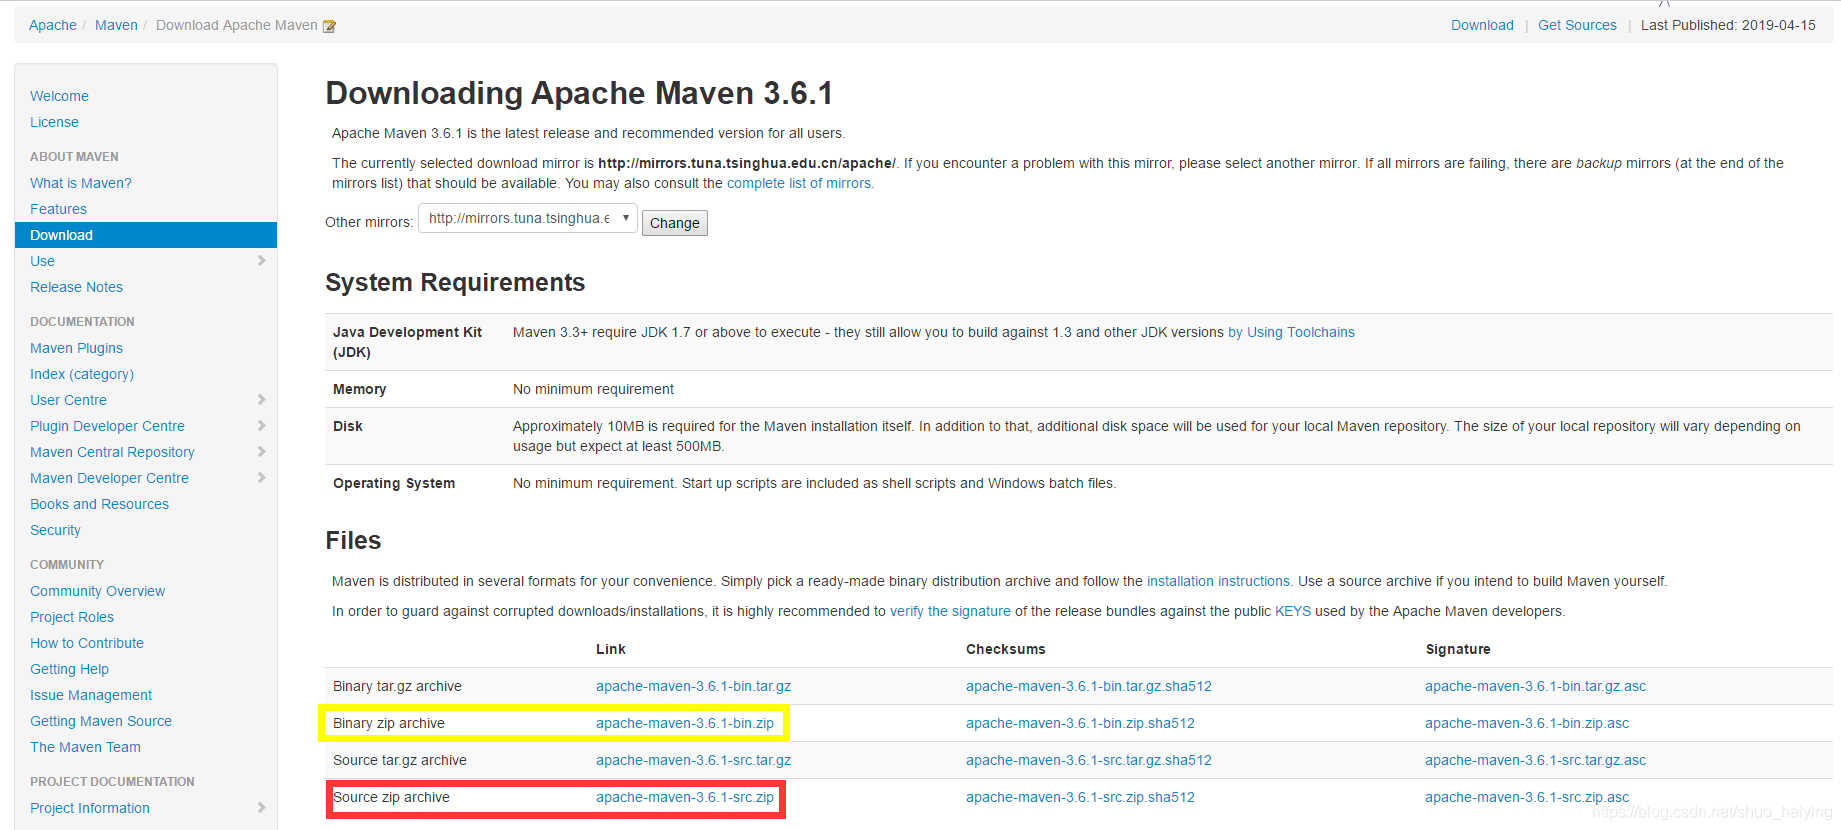Click the Change mirror button

(x=675, y=223)
